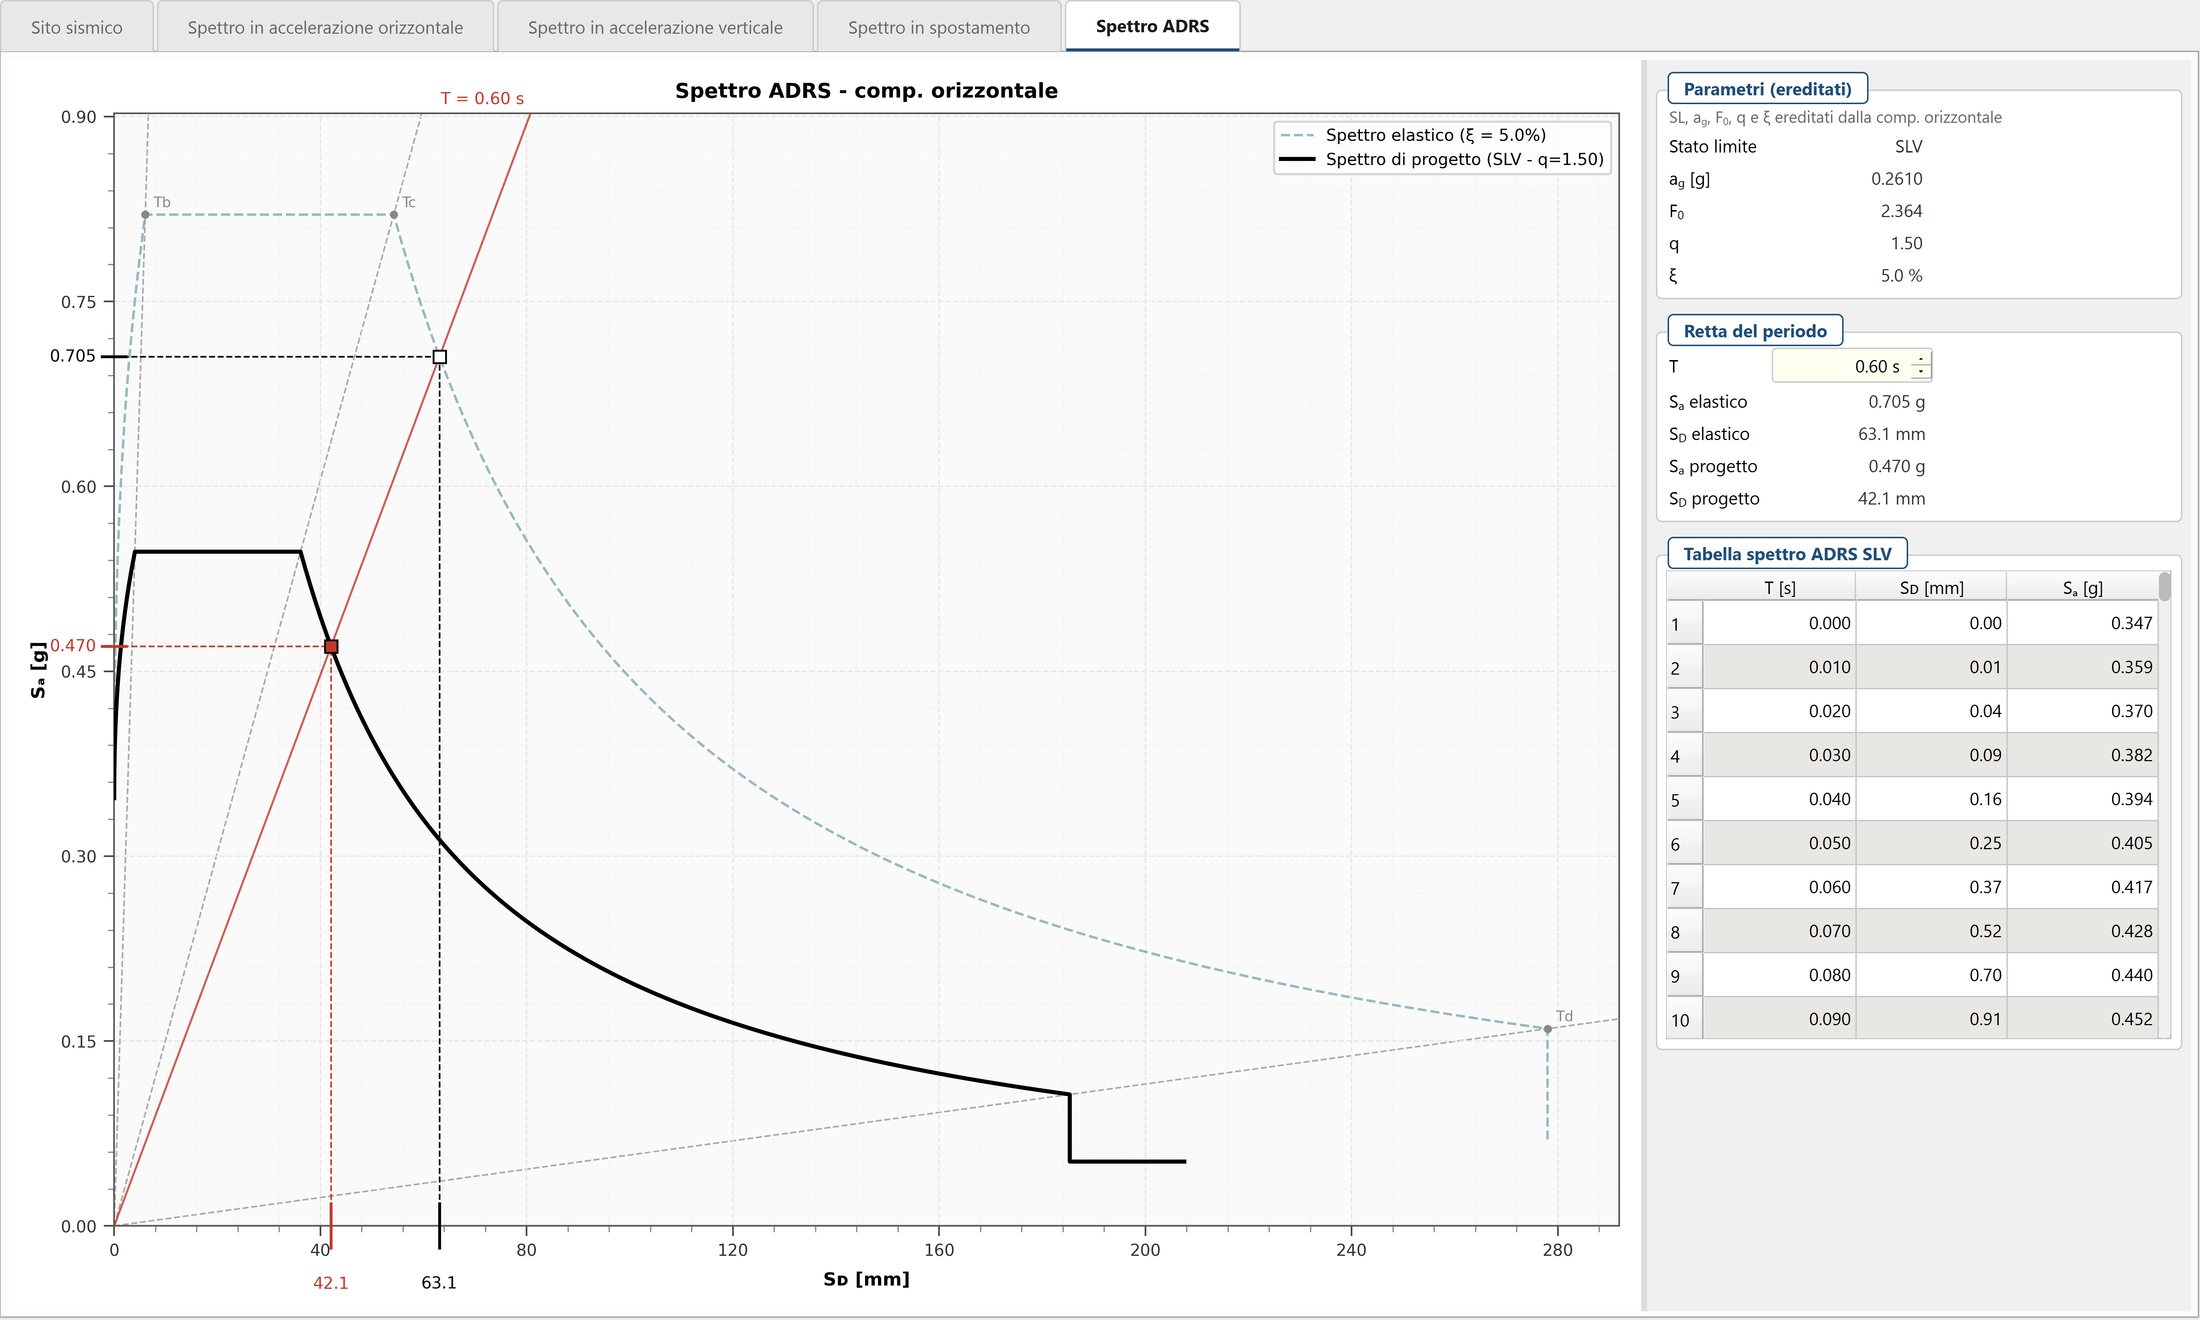Click table cell T value 0.070
The width and height of the screenshot is (2200, 1320).
coord(1779,931)
